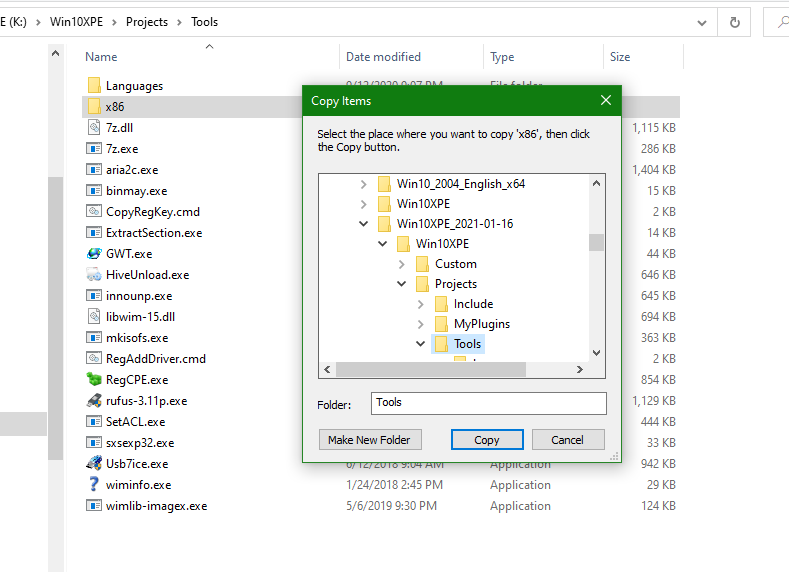Viewport: 789px width, 572px height.
Task: Select the rufus-3.11p.exe USB icon
Action: [94, 400]
